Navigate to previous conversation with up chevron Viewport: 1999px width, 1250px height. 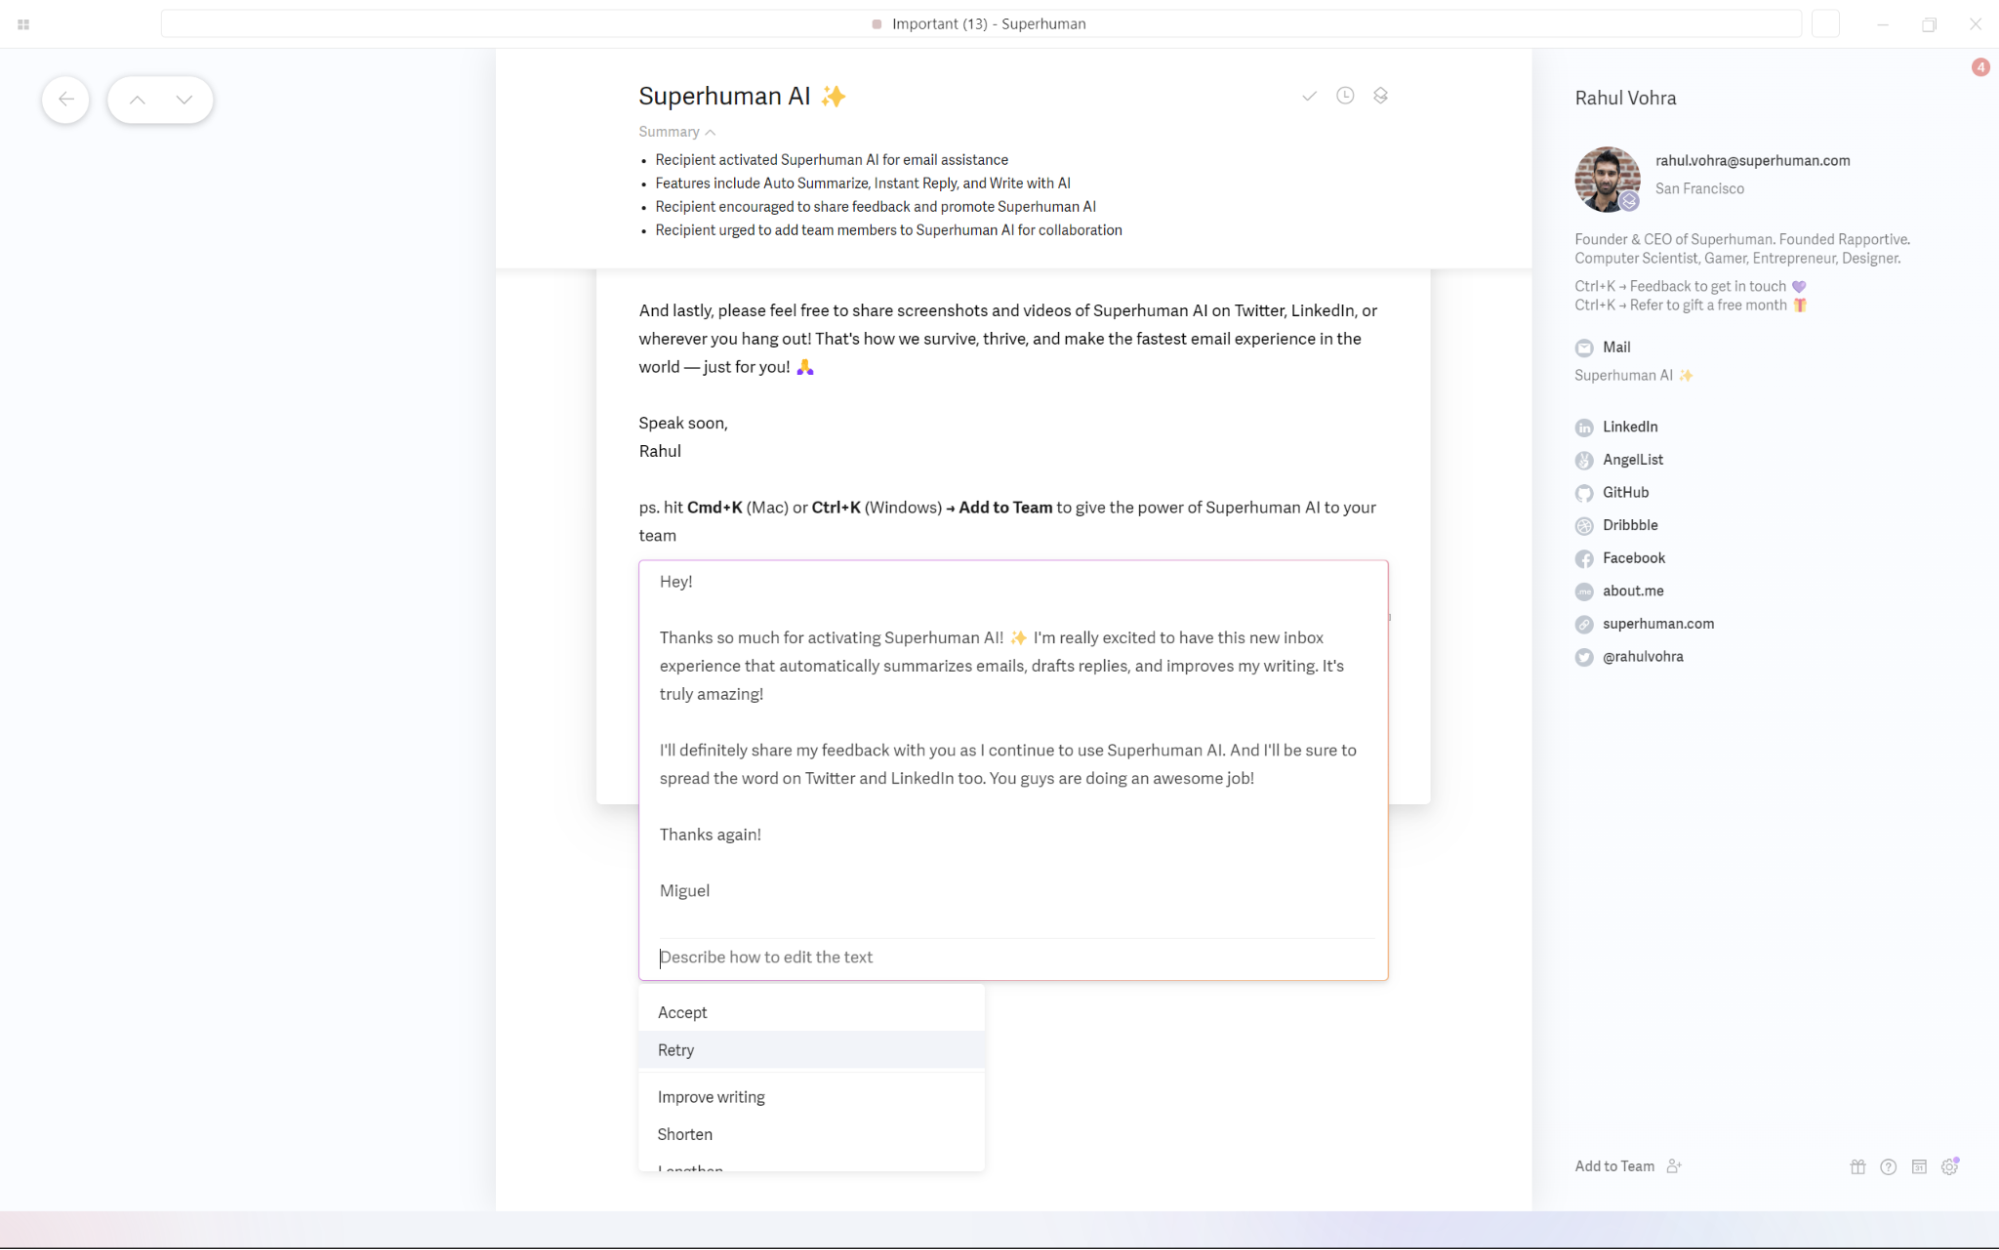(138, 99)
